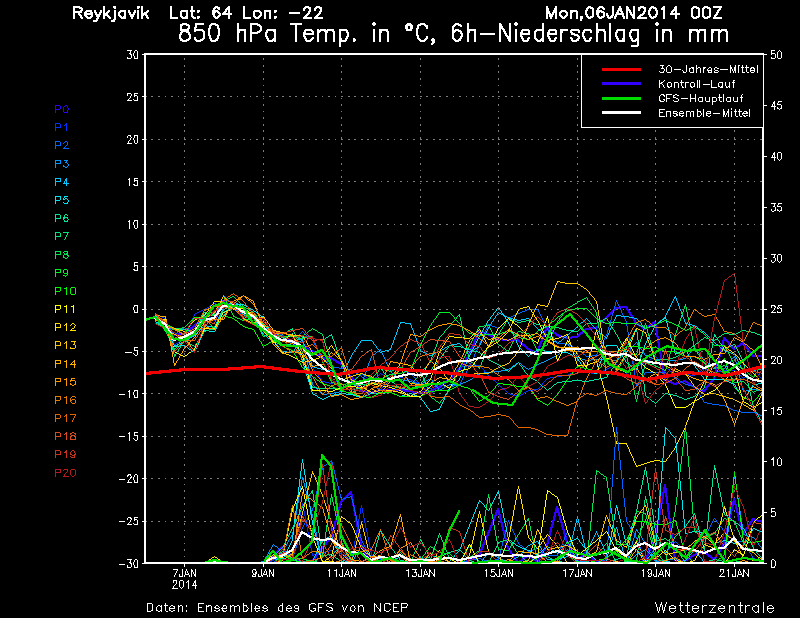
Task: Select the P13 yellow label
Action: [65, 345]
